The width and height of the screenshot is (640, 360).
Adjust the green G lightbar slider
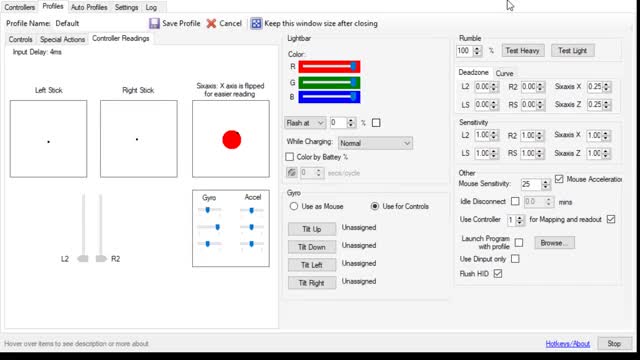tap(329, 82)
